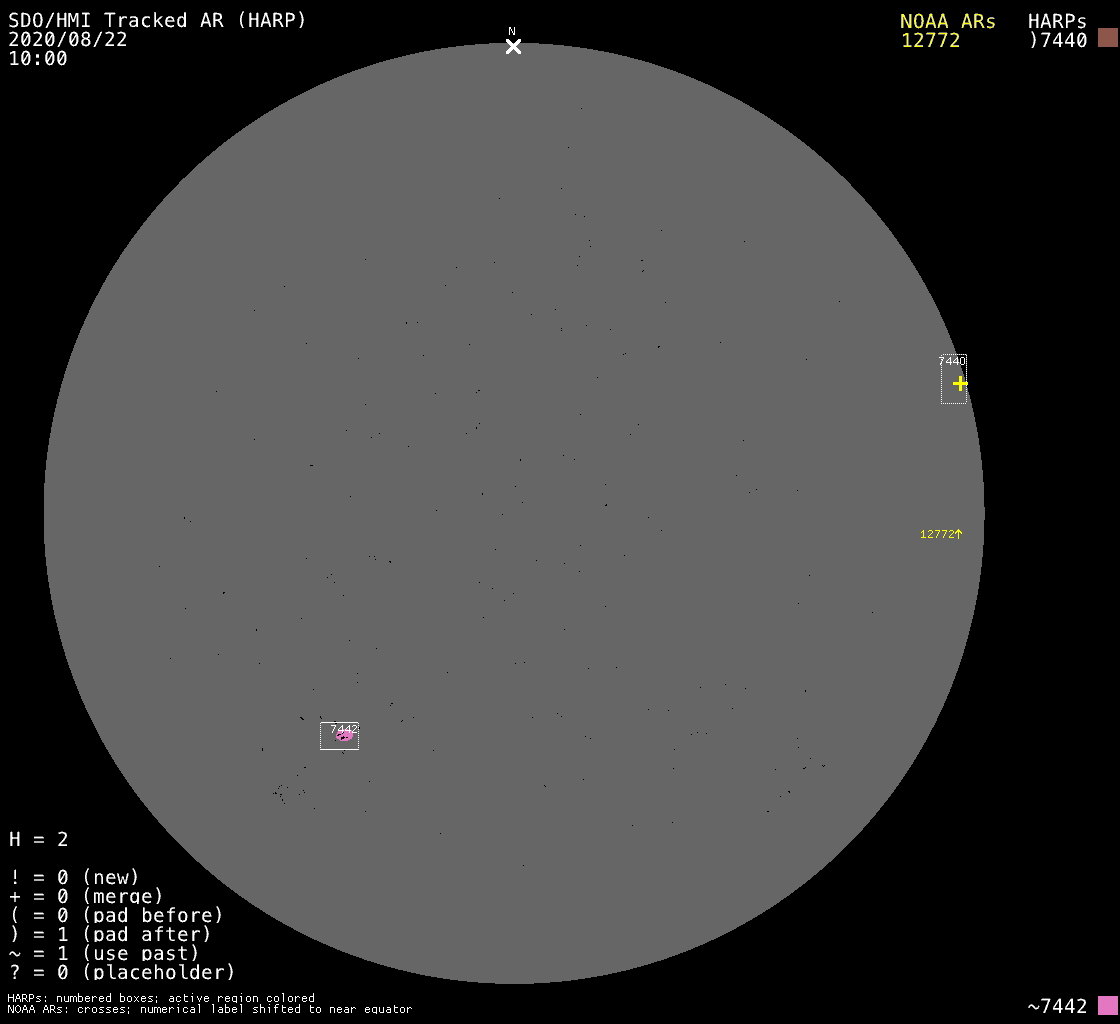The height and width of the screenshot is (1024, 1120).
Task: Click the H = 2 count
Action: pyautogui.click(x=38, y=839)
